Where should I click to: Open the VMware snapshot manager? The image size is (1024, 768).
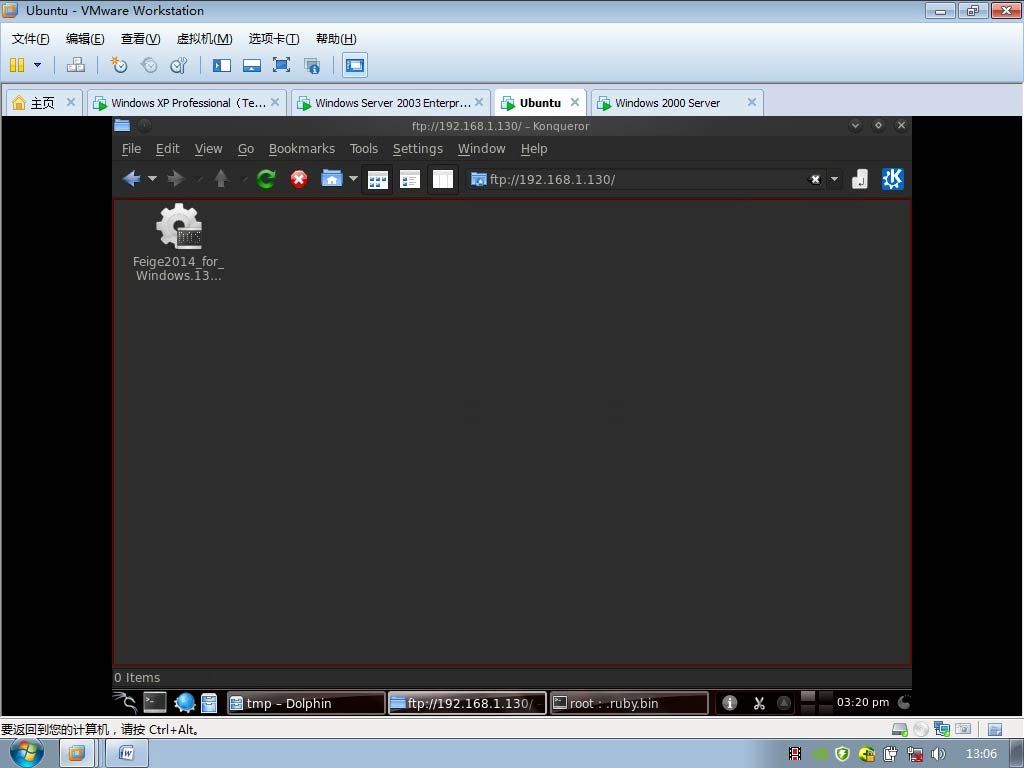point(179,65)
